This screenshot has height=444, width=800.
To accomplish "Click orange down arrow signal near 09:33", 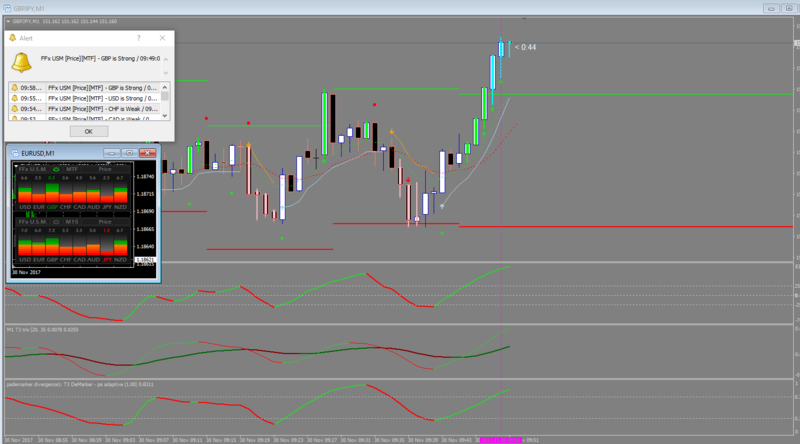I will coord(392,132).
